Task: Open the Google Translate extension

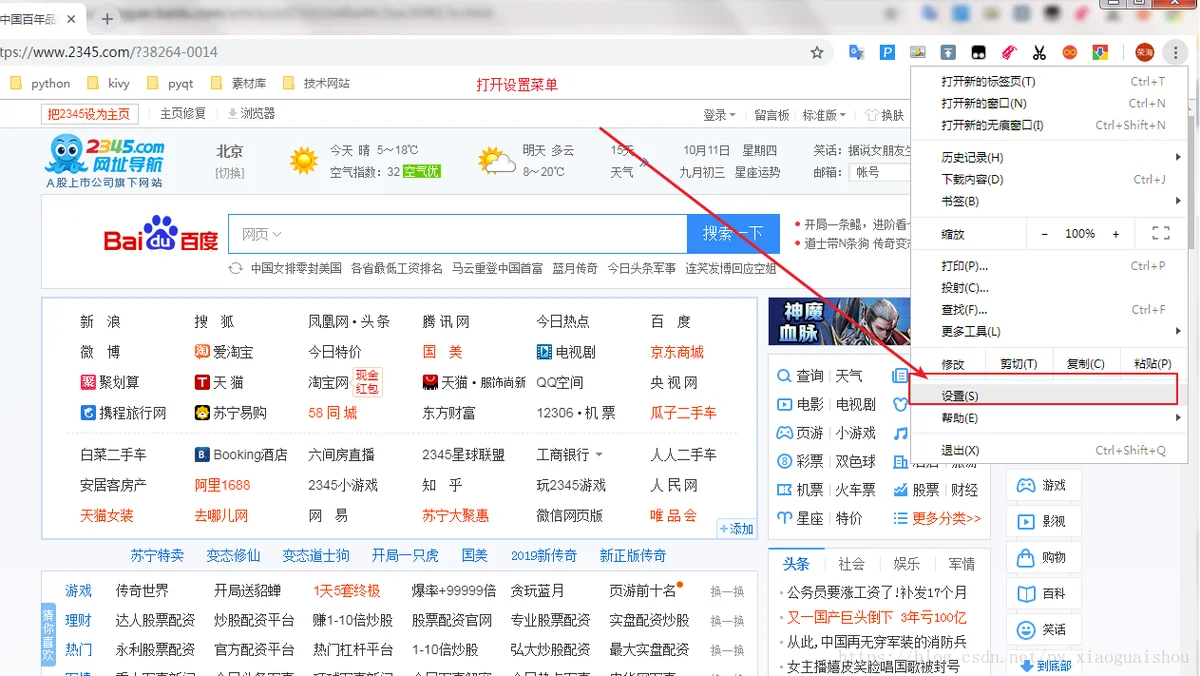Action: [x=857, y=52]
